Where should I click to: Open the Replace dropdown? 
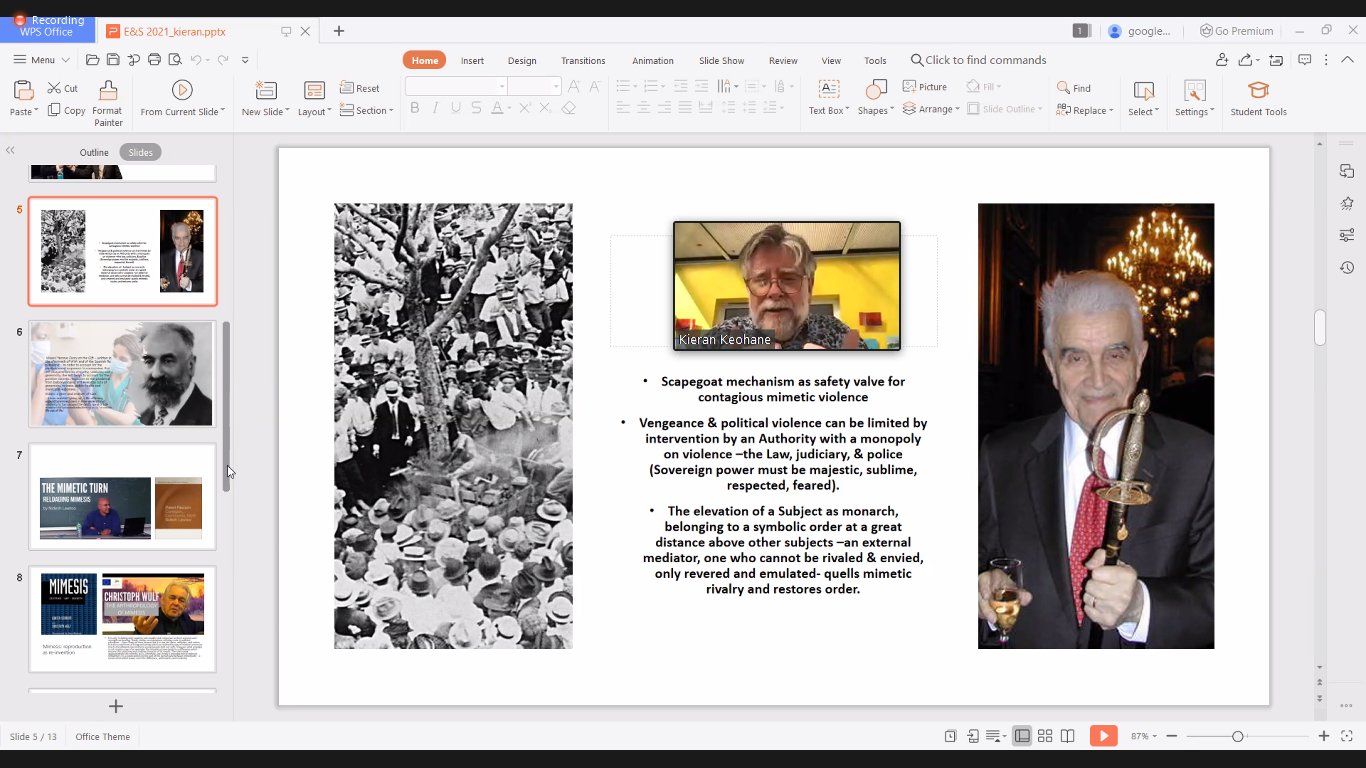coord(1085,110)
